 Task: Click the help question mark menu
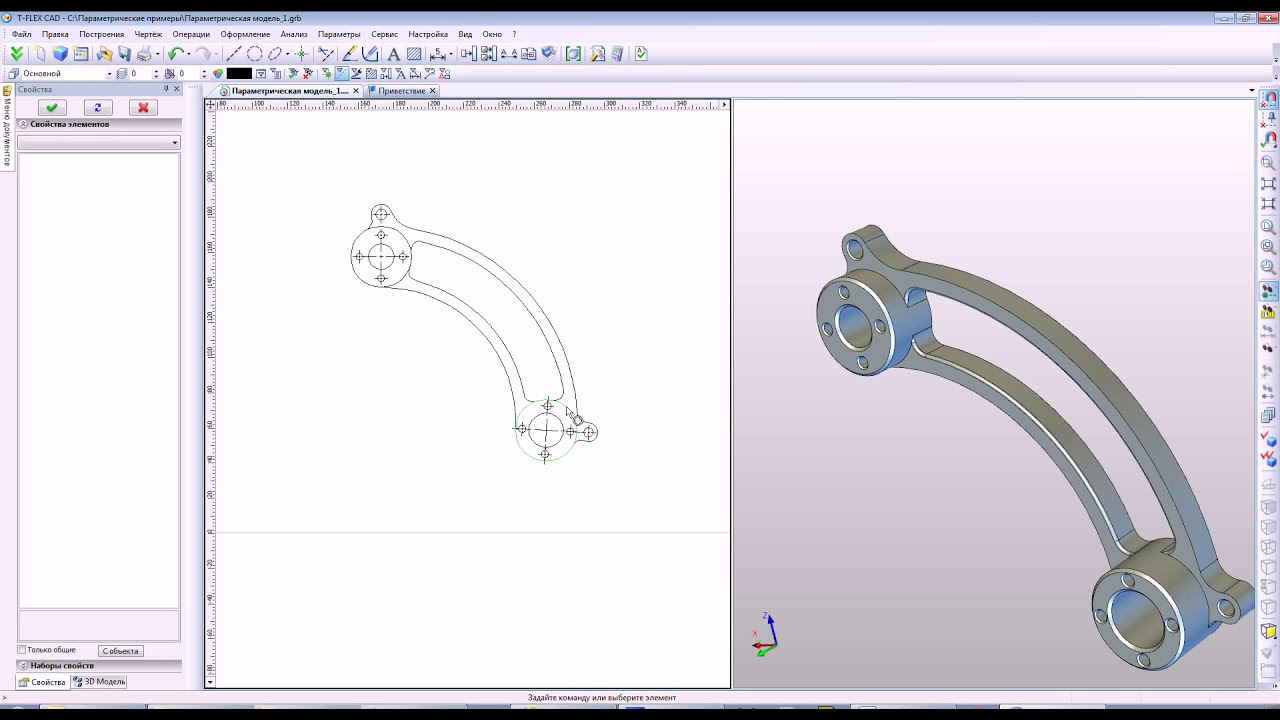coord(514,34)
